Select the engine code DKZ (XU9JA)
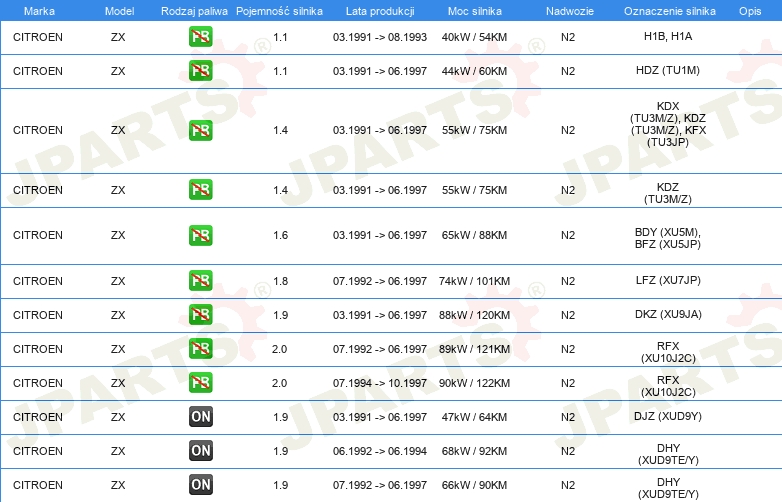782x502 pixels. click(668, 315)
